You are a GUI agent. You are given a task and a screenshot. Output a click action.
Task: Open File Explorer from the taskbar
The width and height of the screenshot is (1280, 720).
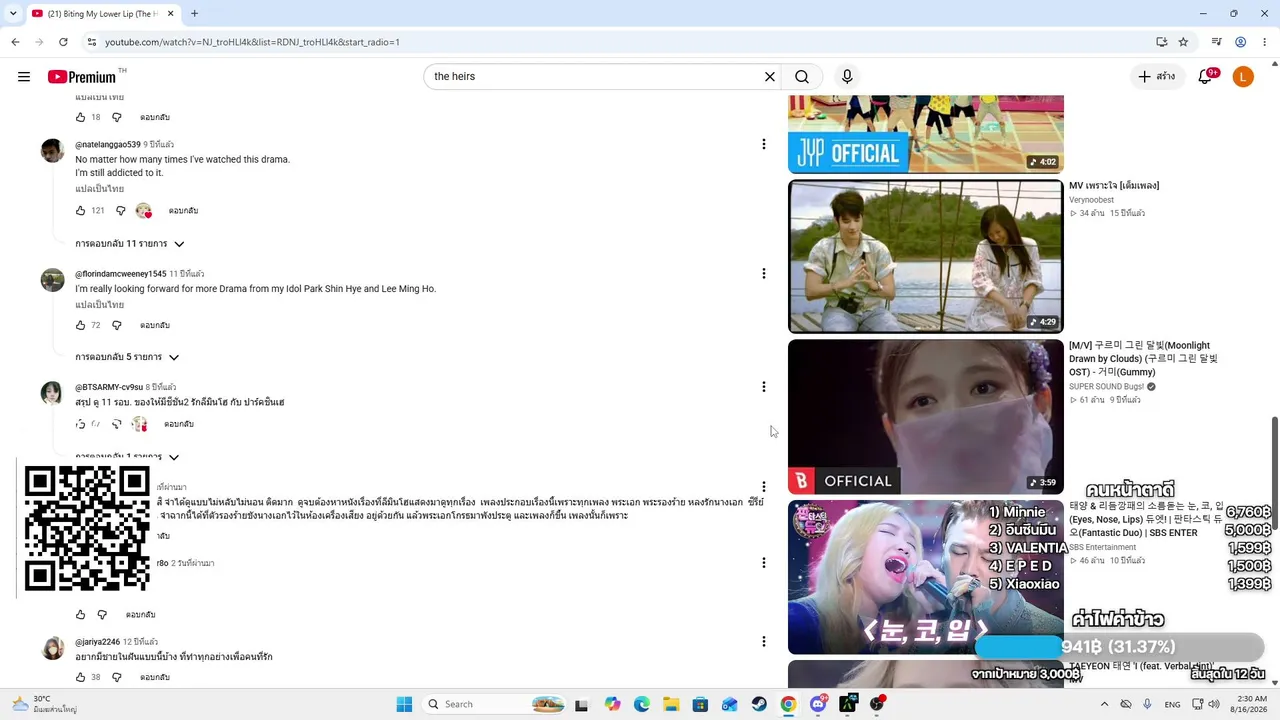pyautogui.click(x=671, y=704)
